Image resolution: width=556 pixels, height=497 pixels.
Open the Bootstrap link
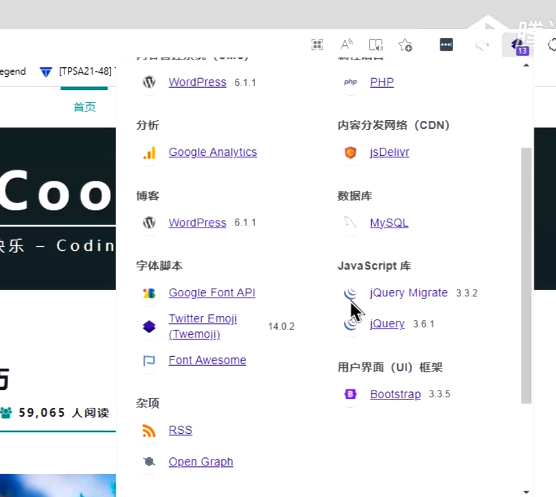395,394
